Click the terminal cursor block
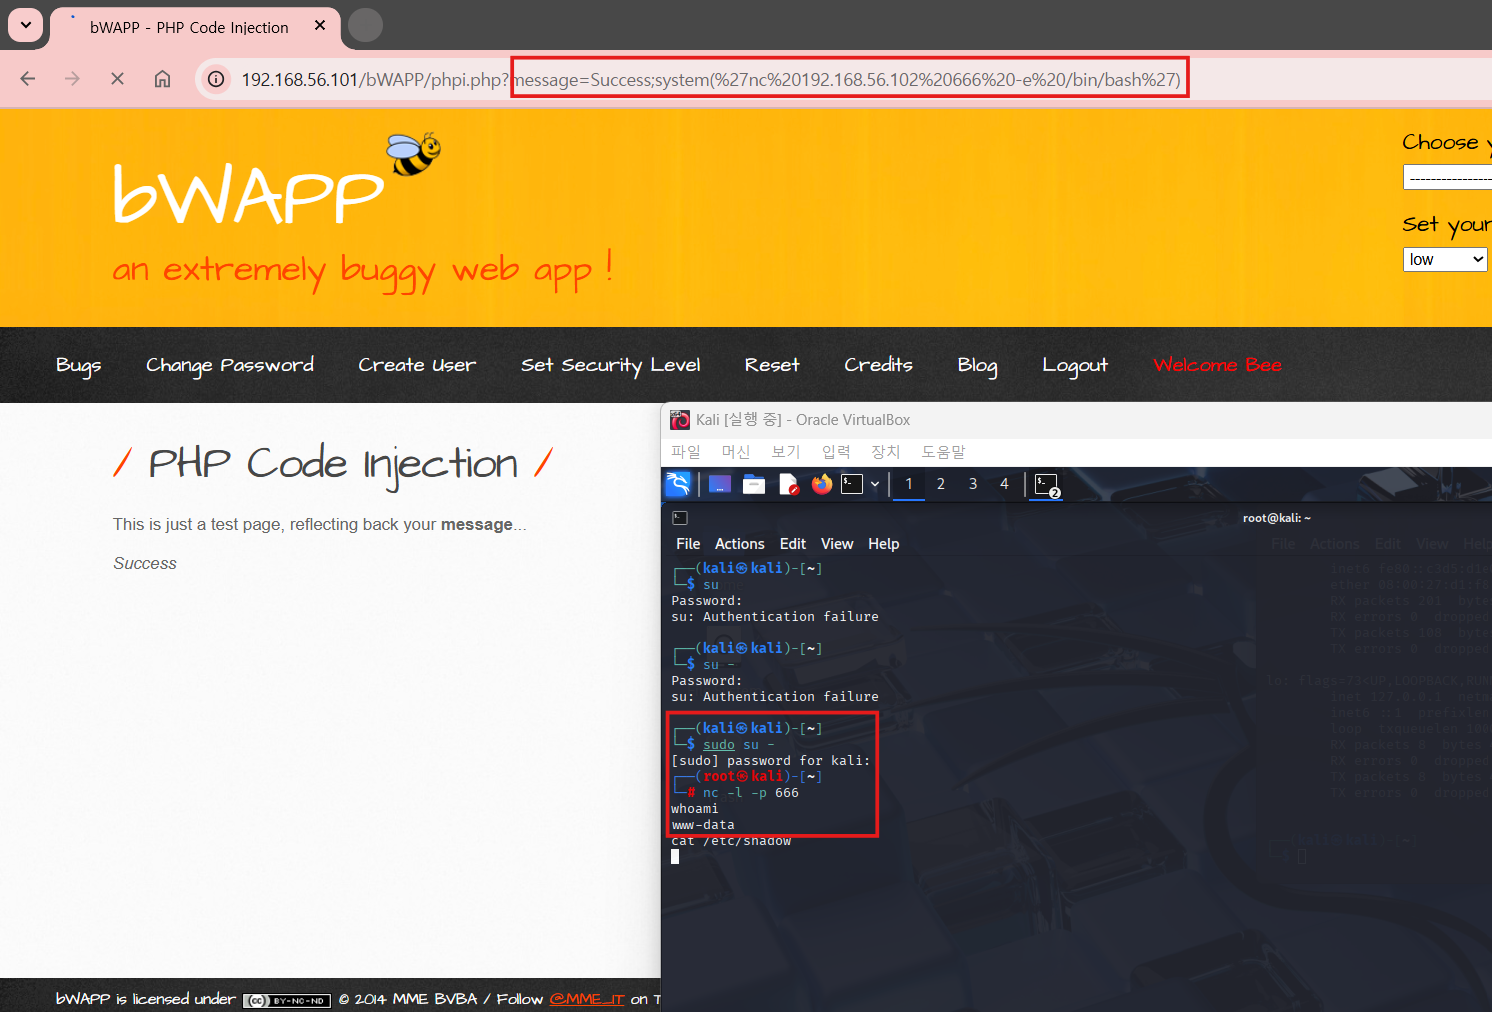This screenshot has width=1492, height=1012. [675, 856]
